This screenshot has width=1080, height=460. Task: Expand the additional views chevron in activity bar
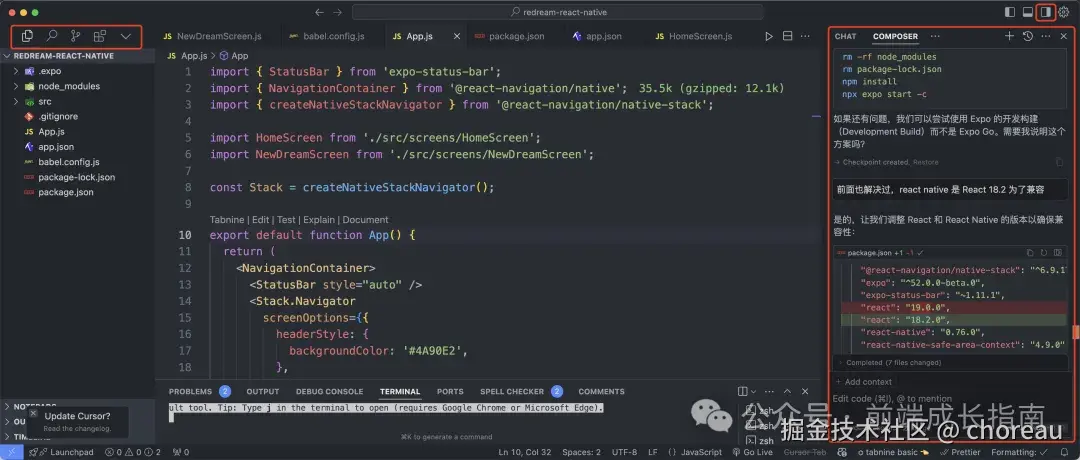pyautogui.click(x=125, y=36)
